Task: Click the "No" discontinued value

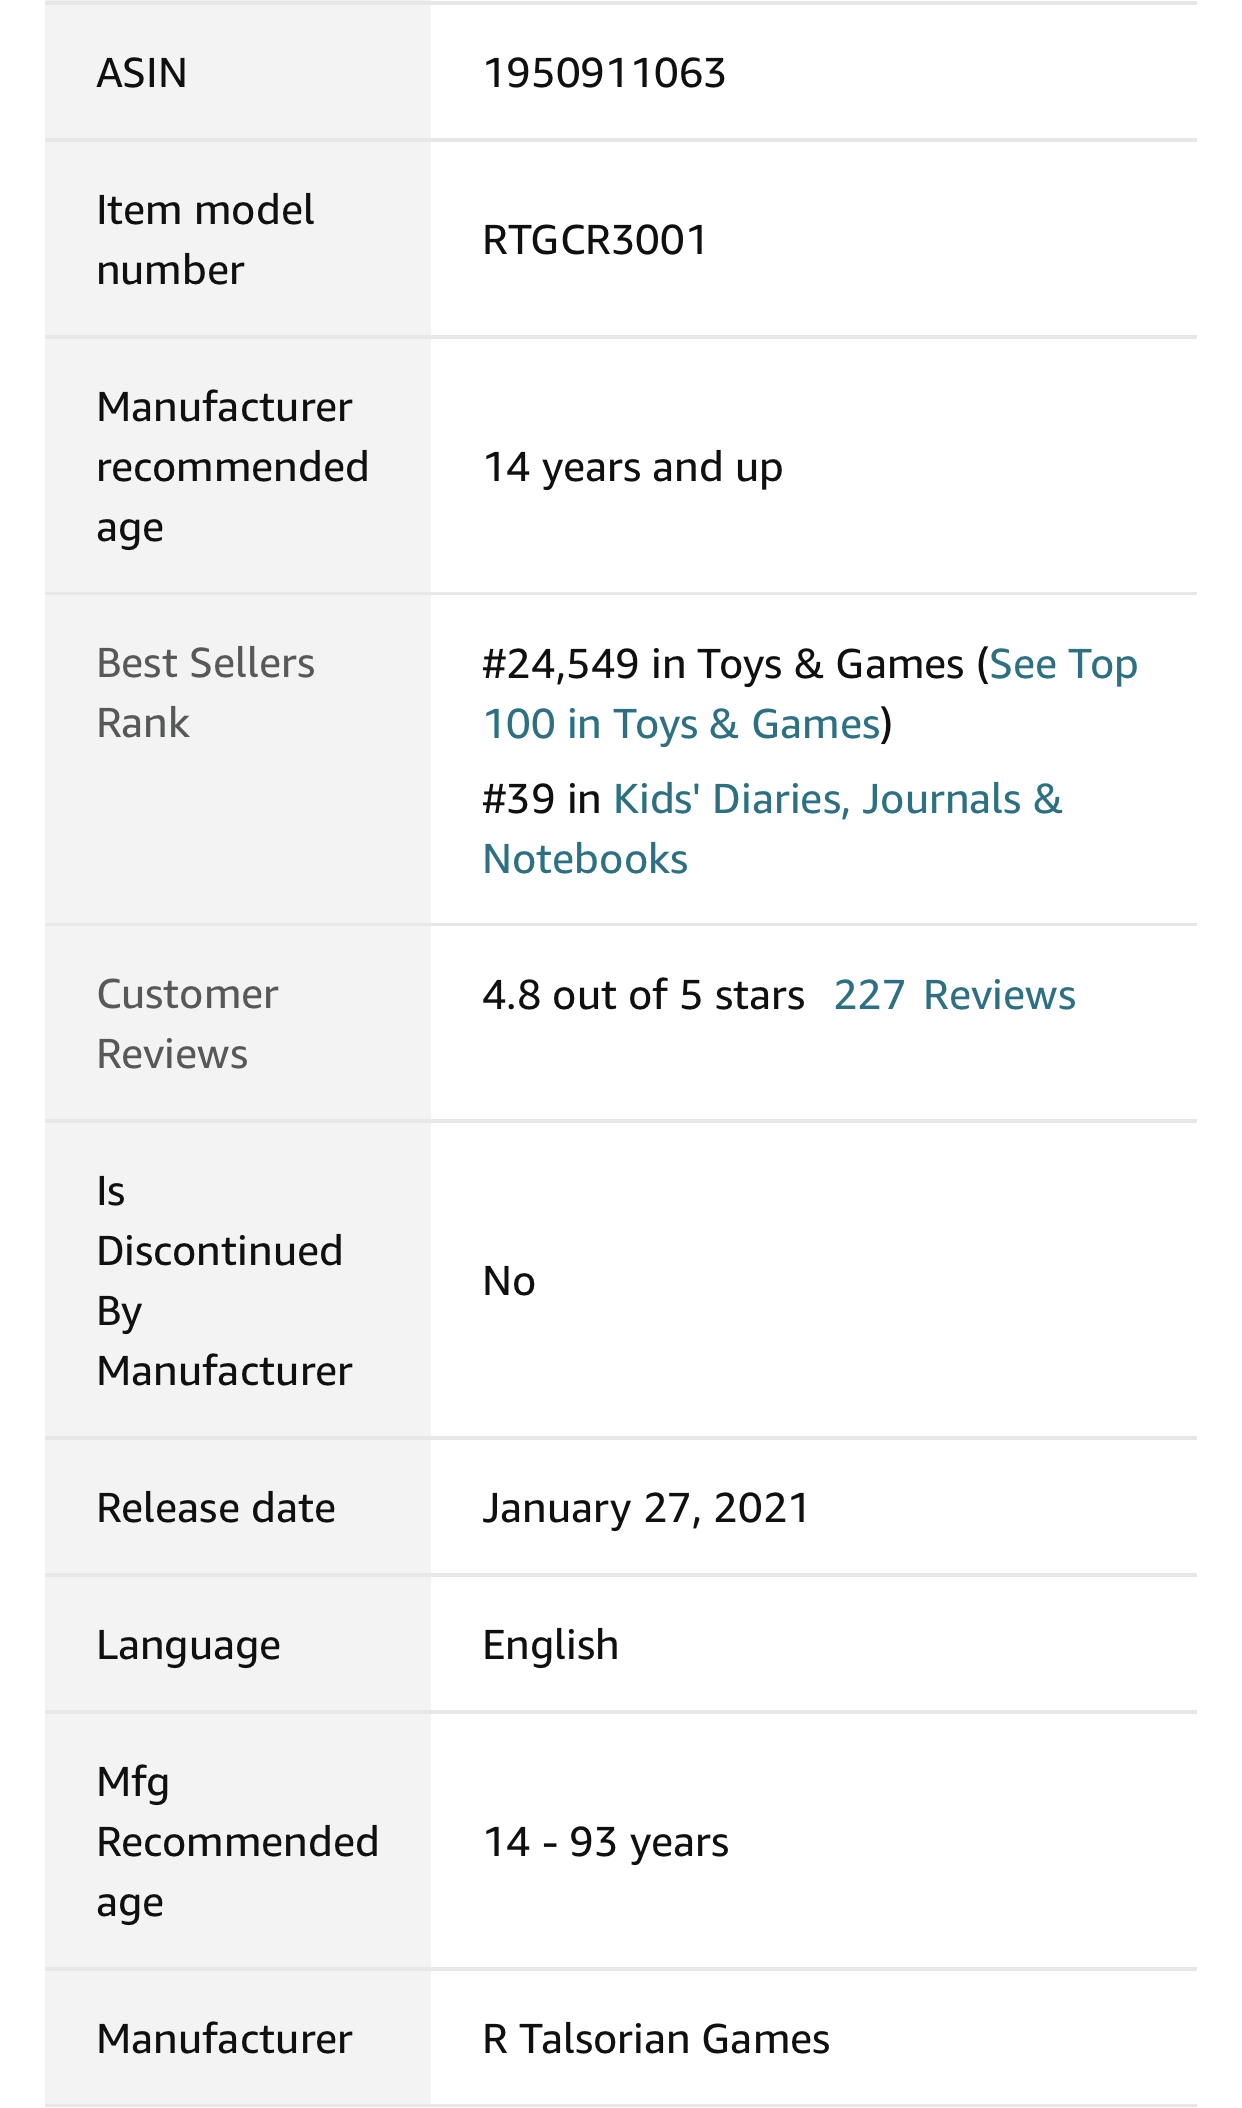Action: tap(509, 1281)
